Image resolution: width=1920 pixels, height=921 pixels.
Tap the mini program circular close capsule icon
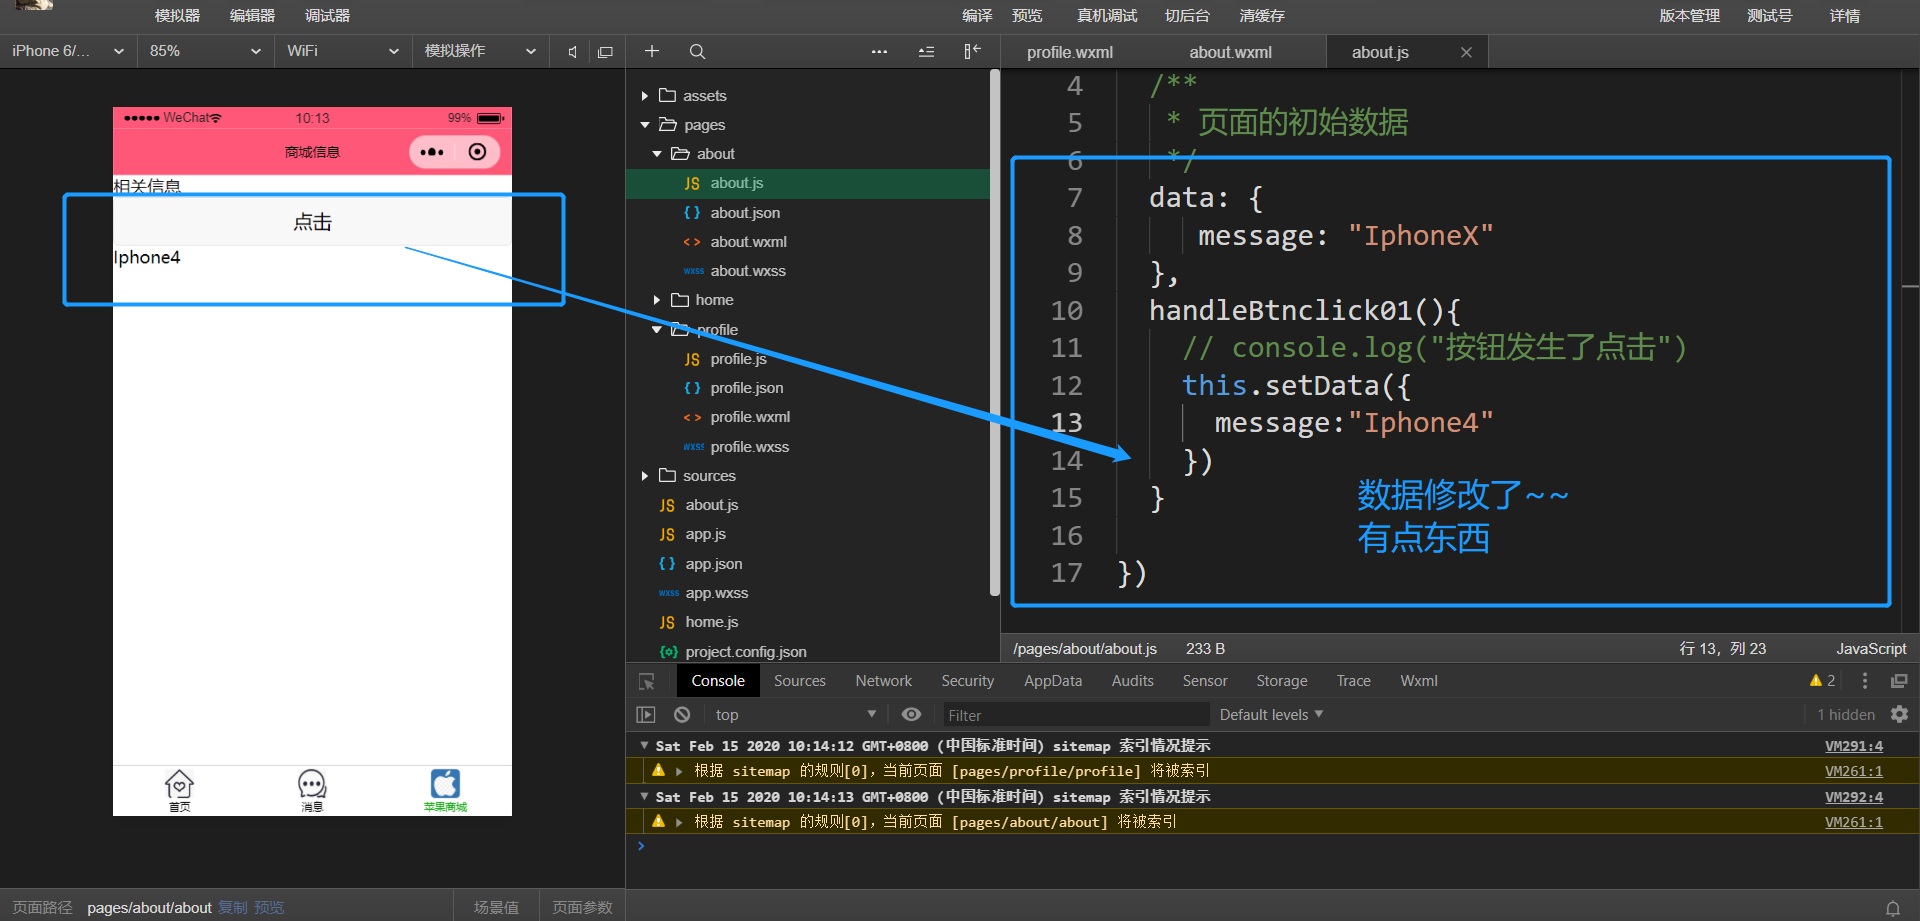point(478,152)
